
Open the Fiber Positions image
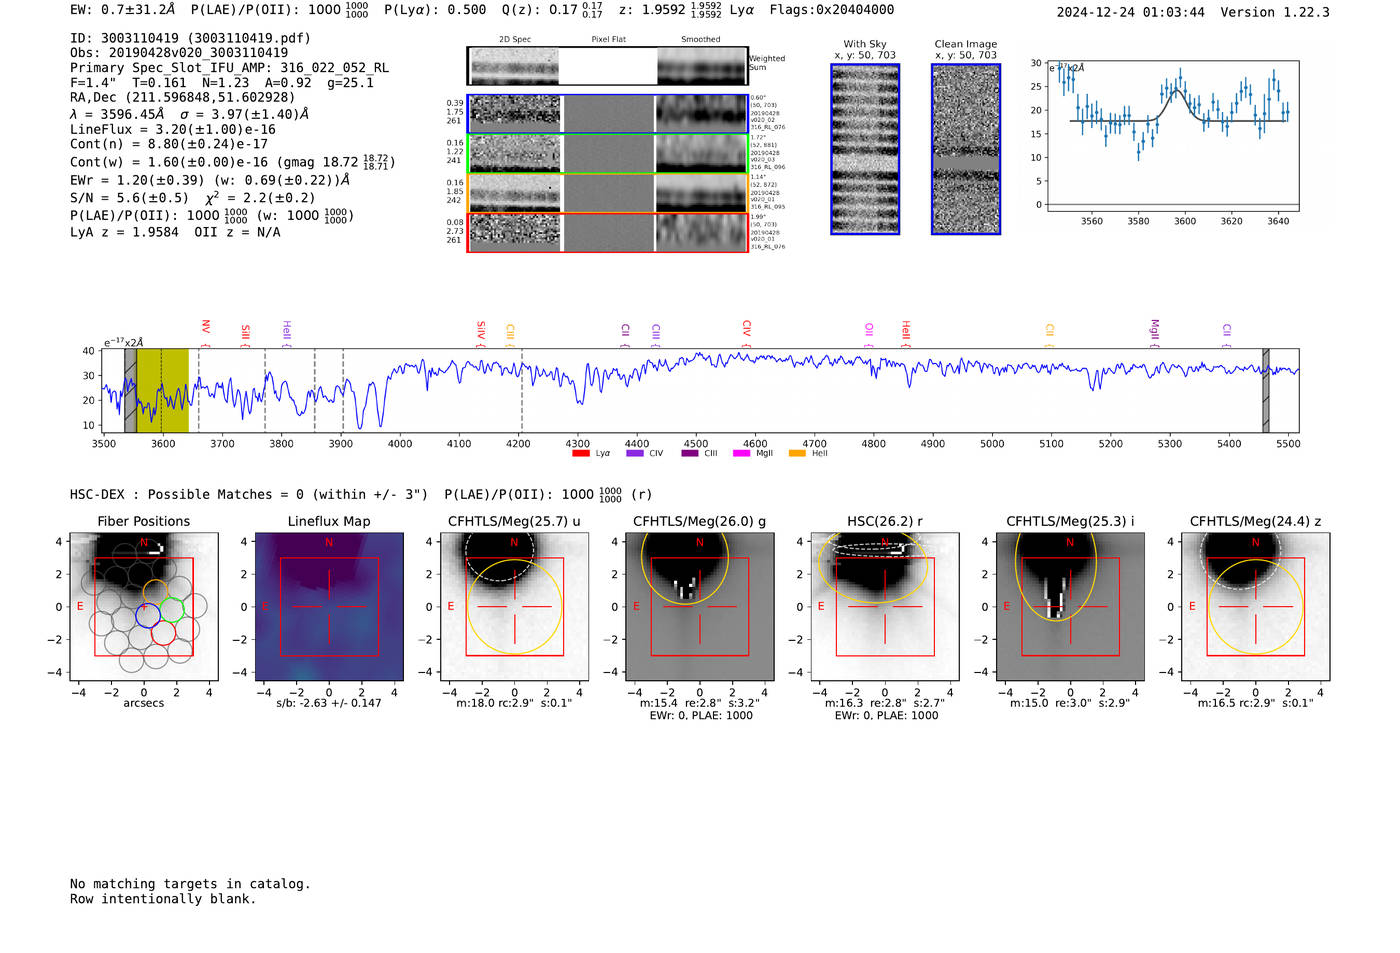coord(143,606)
